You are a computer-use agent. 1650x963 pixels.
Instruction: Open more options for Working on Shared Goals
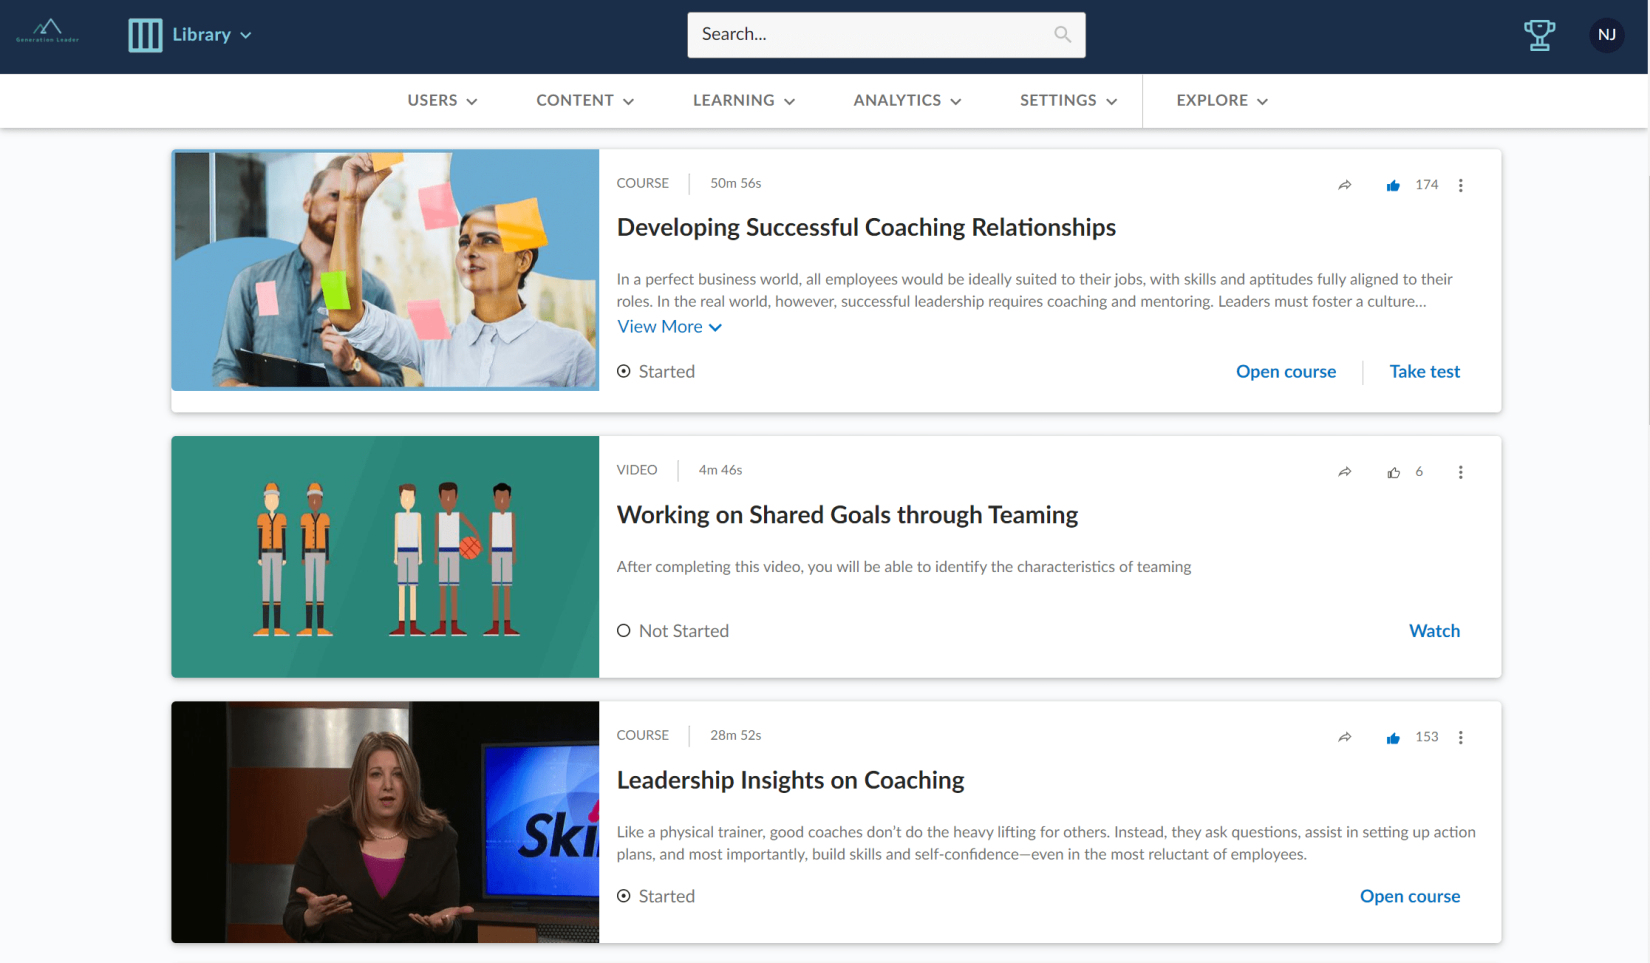click(x=1461, y=472)
